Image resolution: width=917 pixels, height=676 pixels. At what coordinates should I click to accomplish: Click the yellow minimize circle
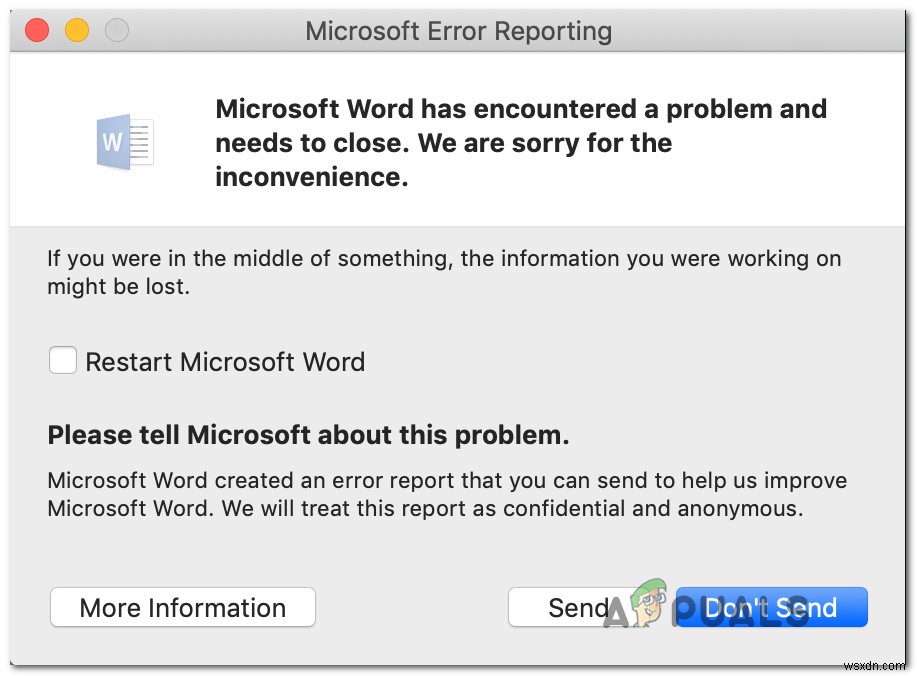point(77,30)
